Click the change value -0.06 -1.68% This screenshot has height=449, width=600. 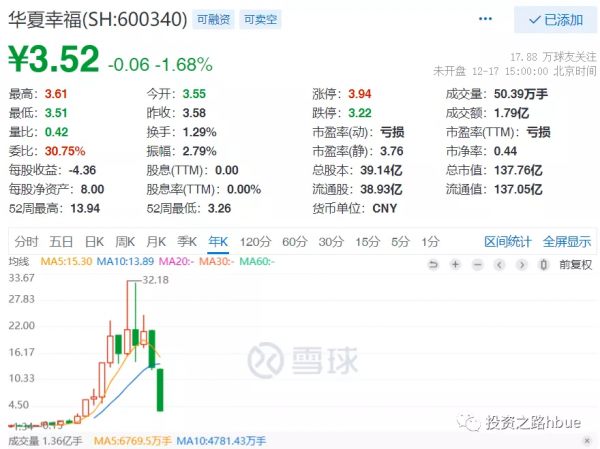click(160, 64)
